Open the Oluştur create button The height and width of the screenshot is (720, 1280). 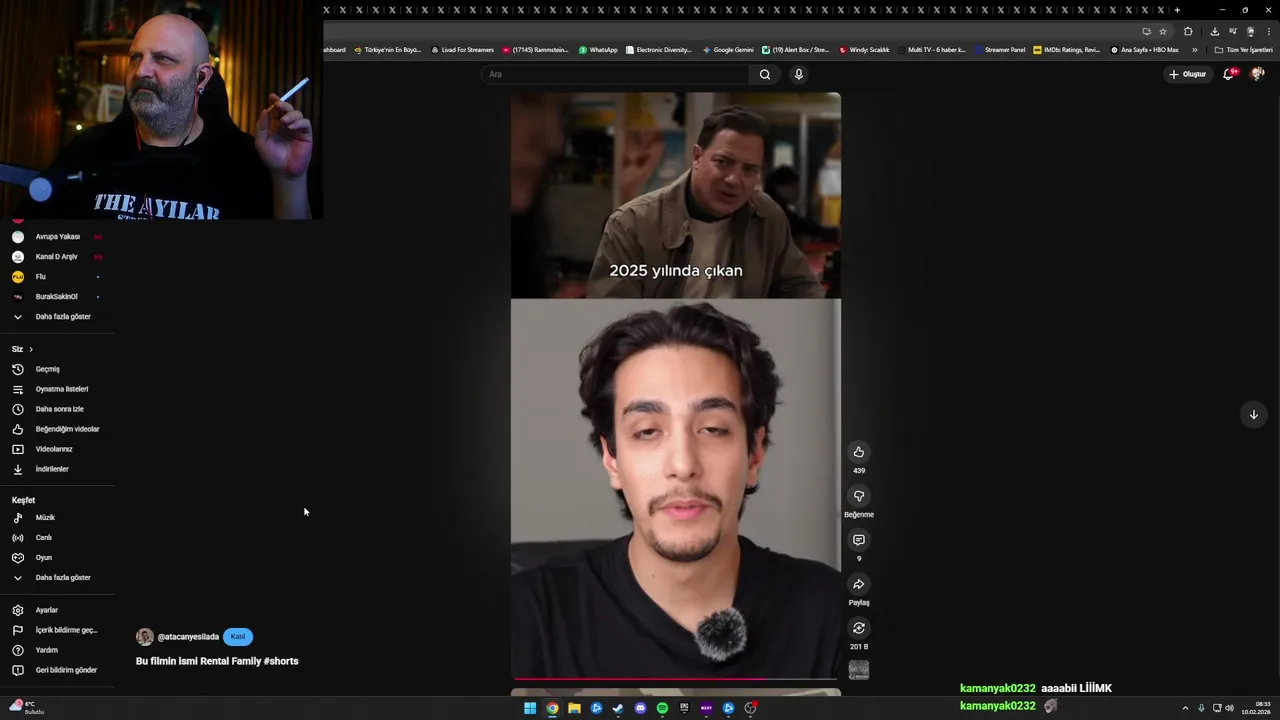pyautogui.click(x=1187, y=74)
